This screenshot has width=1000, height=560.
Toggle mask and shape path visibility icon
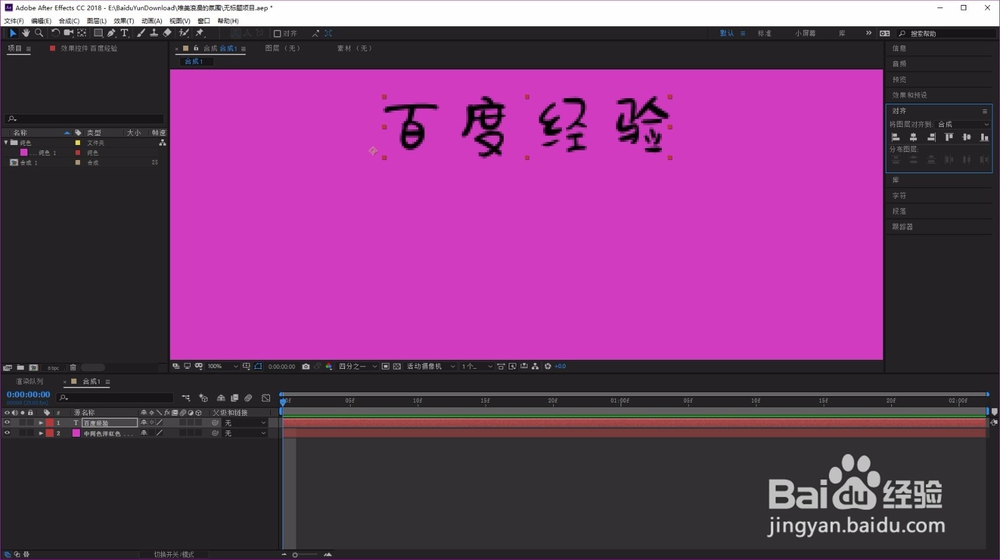coord(258,366)
